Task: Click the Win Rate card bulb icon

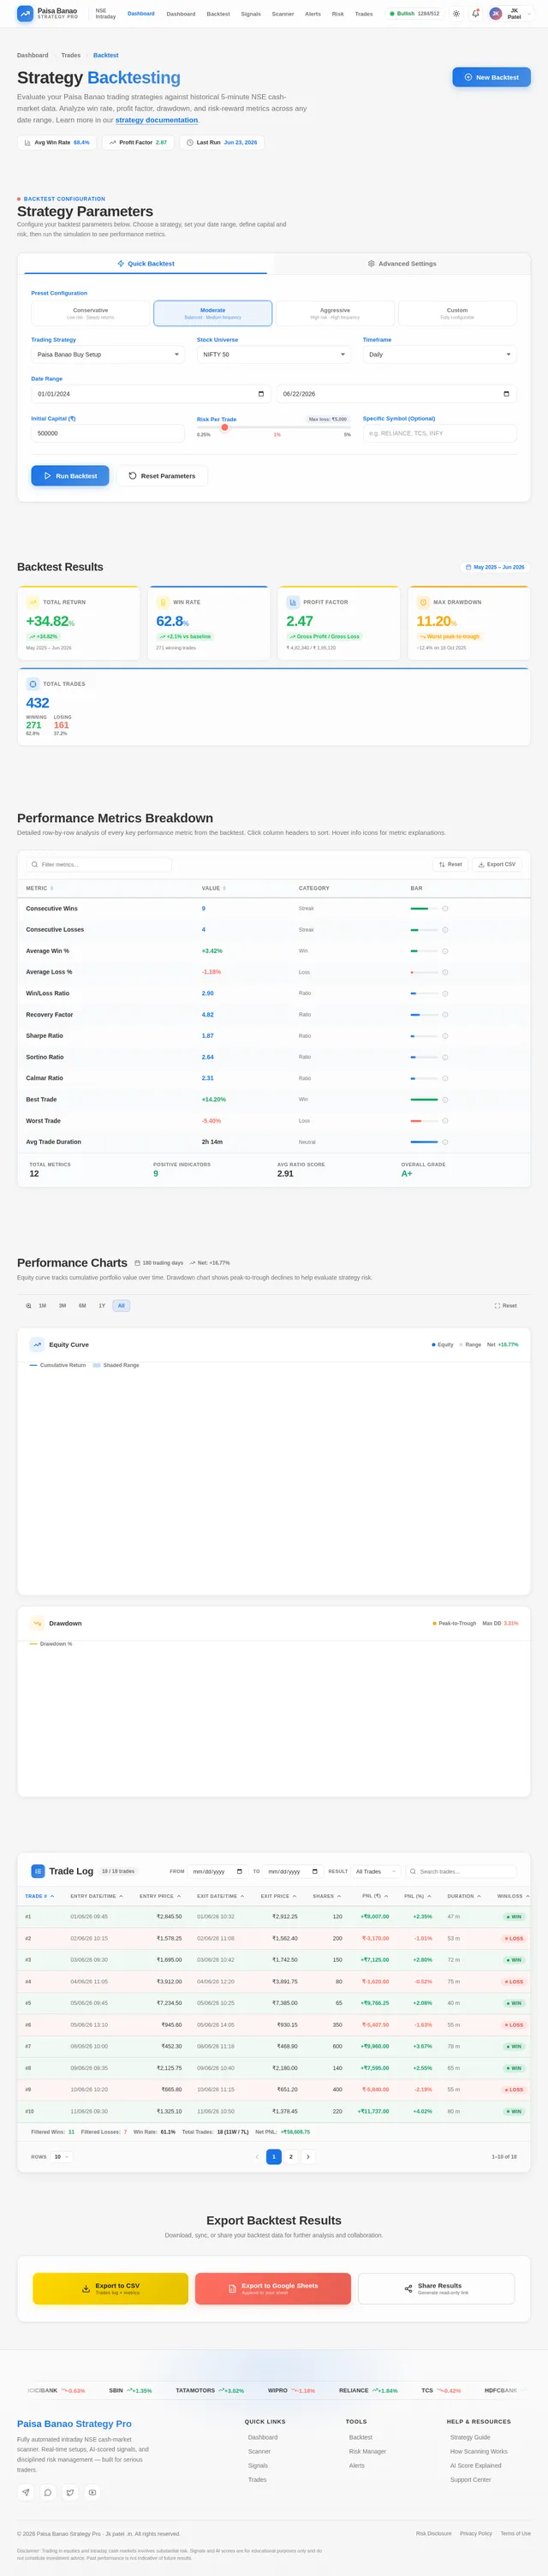Action: pos(163,602)
